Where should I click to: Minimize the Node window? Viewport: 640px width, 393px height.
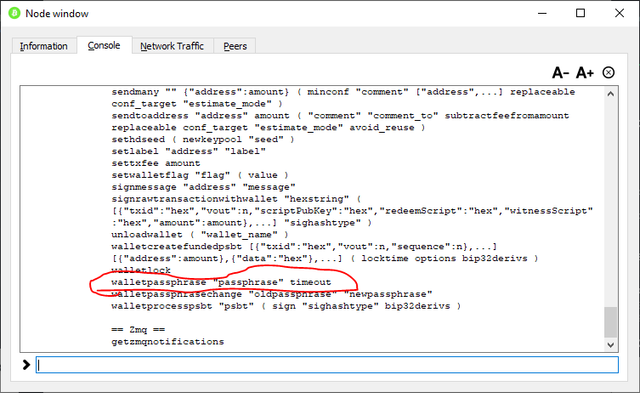point(542,13)
